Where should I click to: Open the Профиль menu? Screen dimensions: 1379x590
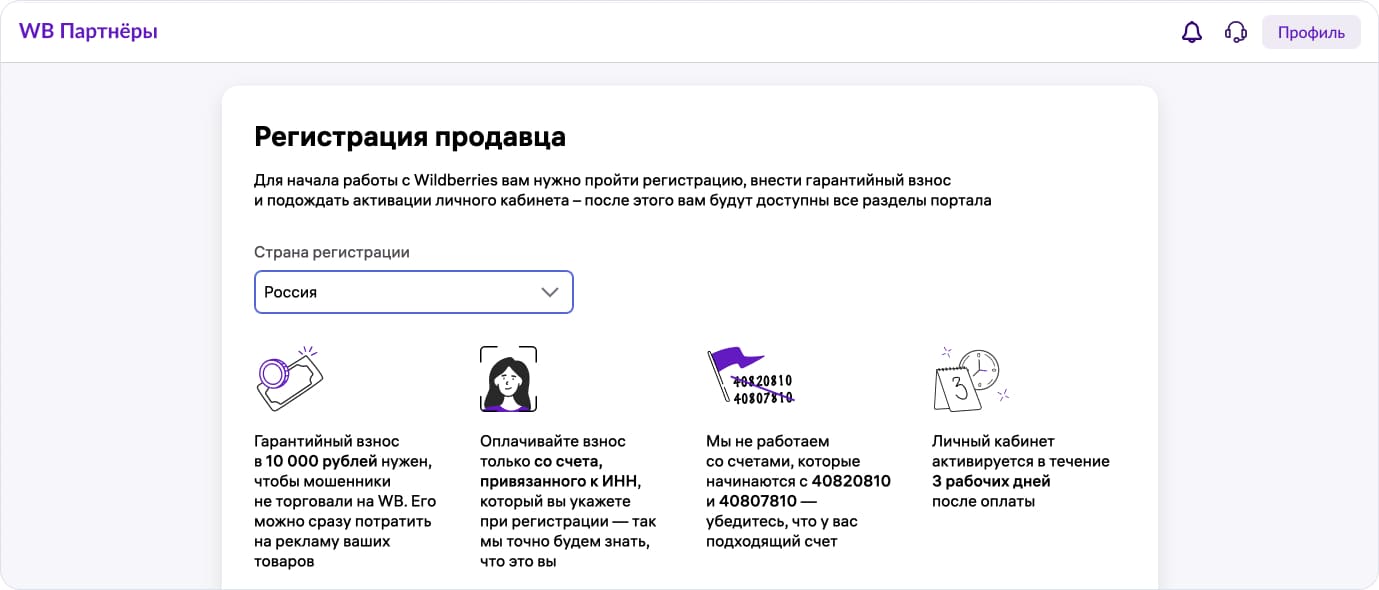click(x=1310, y=31)
